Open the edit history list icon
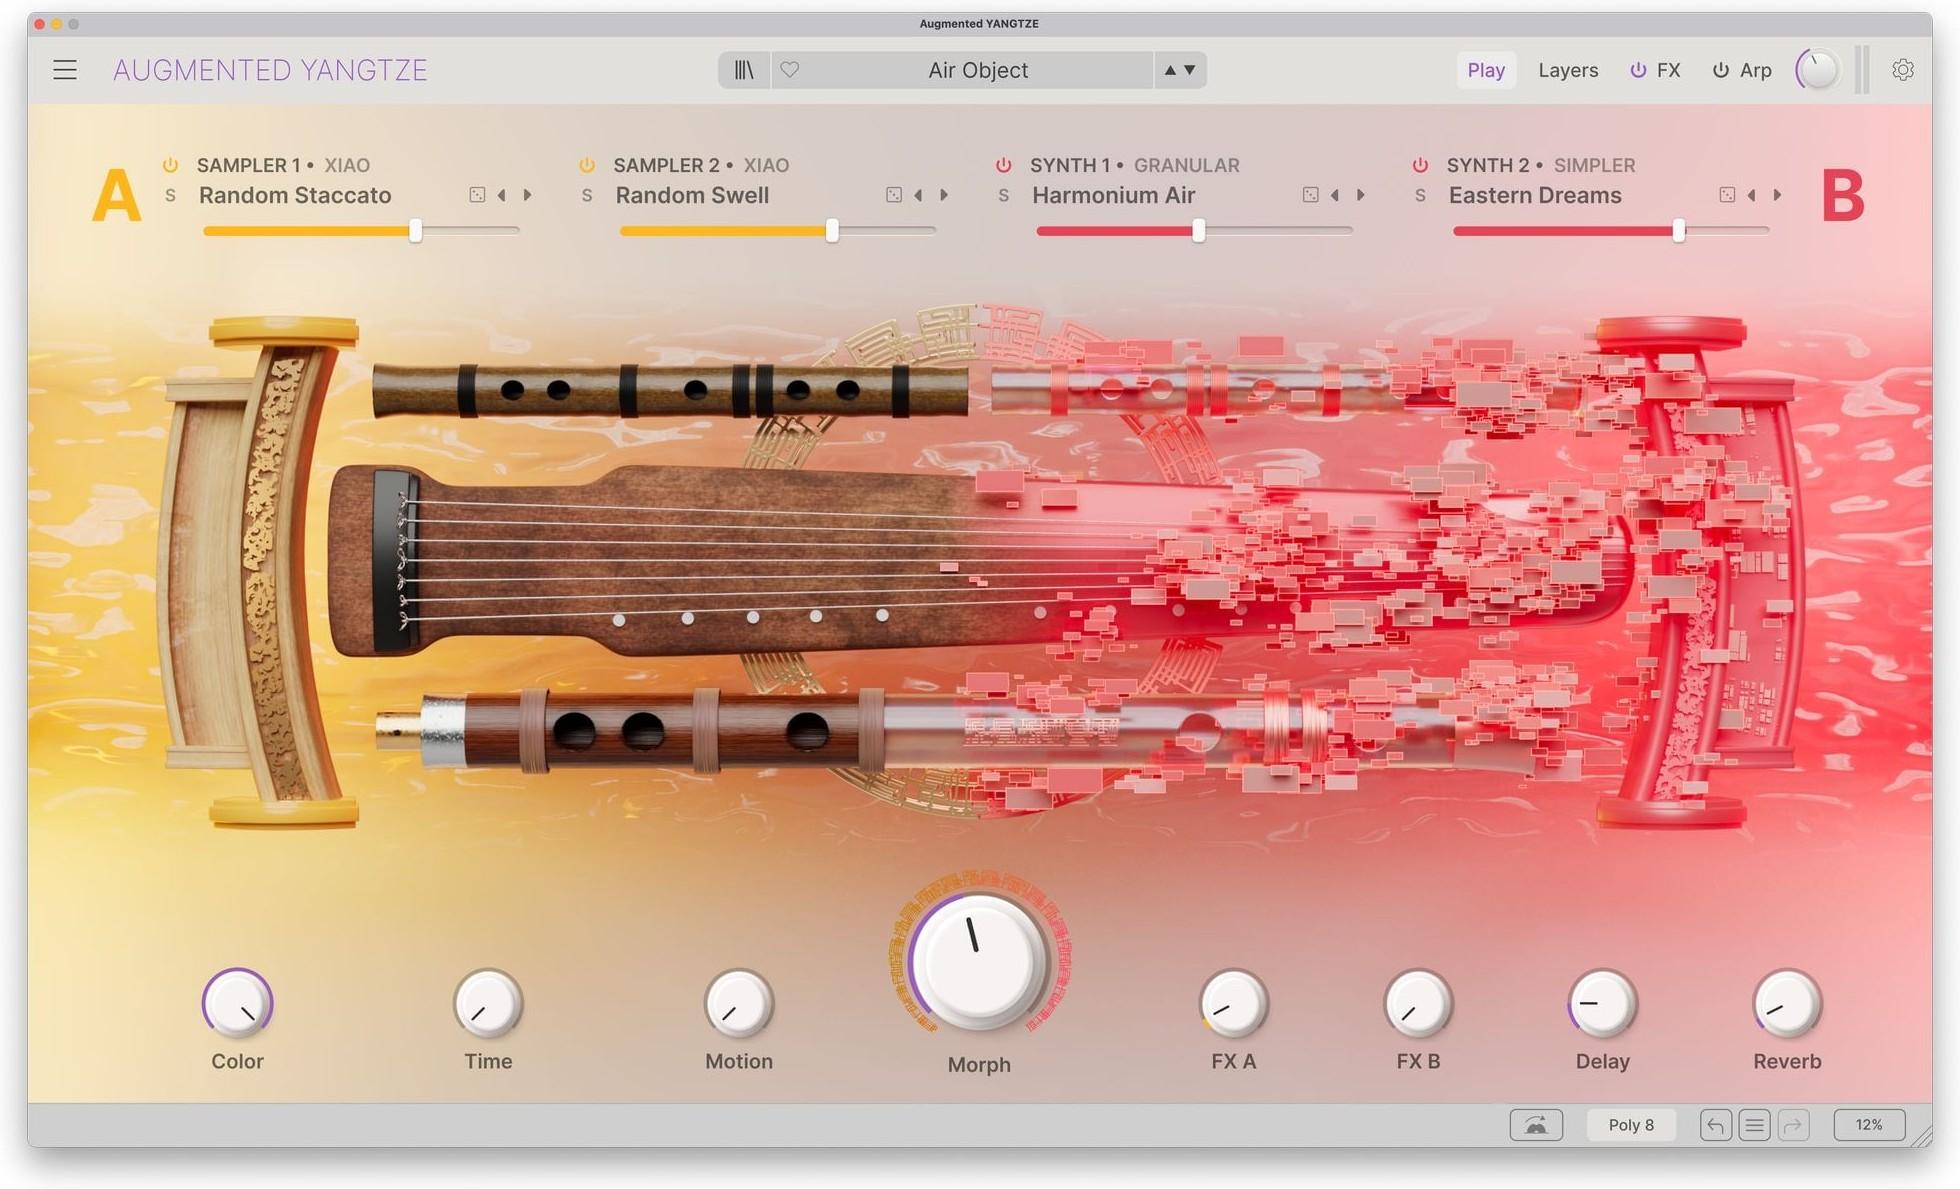Screen dimensions: 1960x1189 point(1753,1124)
